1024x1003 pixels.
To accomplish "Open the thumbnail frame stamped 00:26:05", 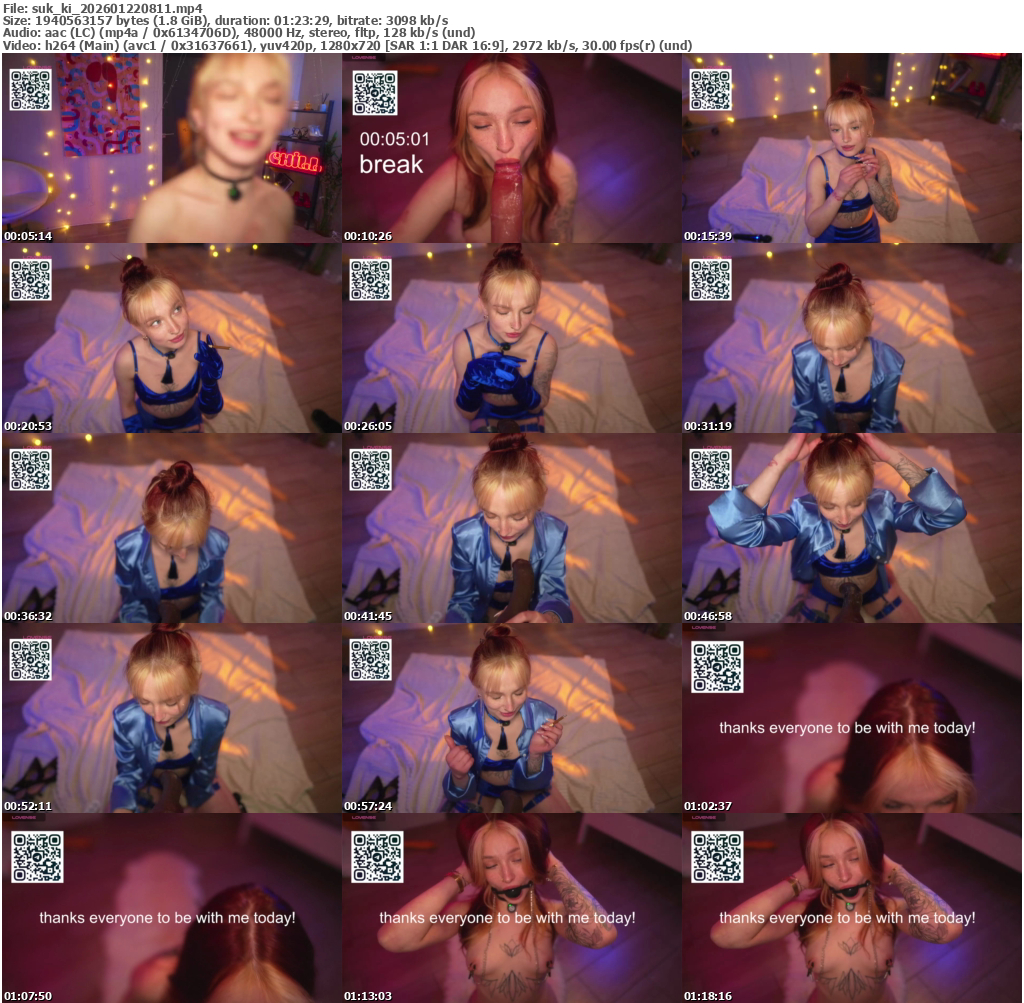I will (x=512, y=338).
